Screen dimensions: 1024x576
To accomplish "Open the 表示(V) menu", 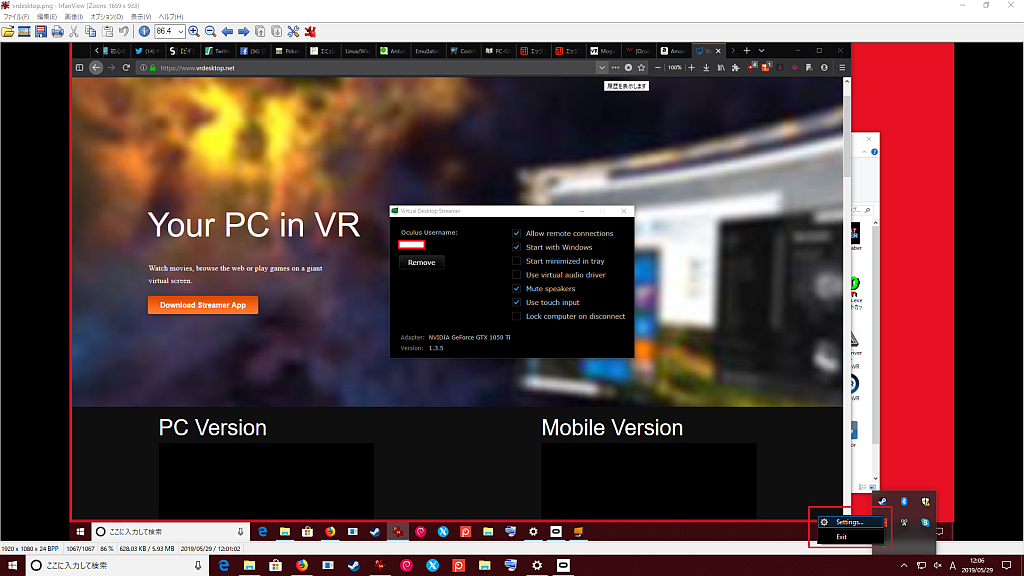I will (x=141, y=17).
